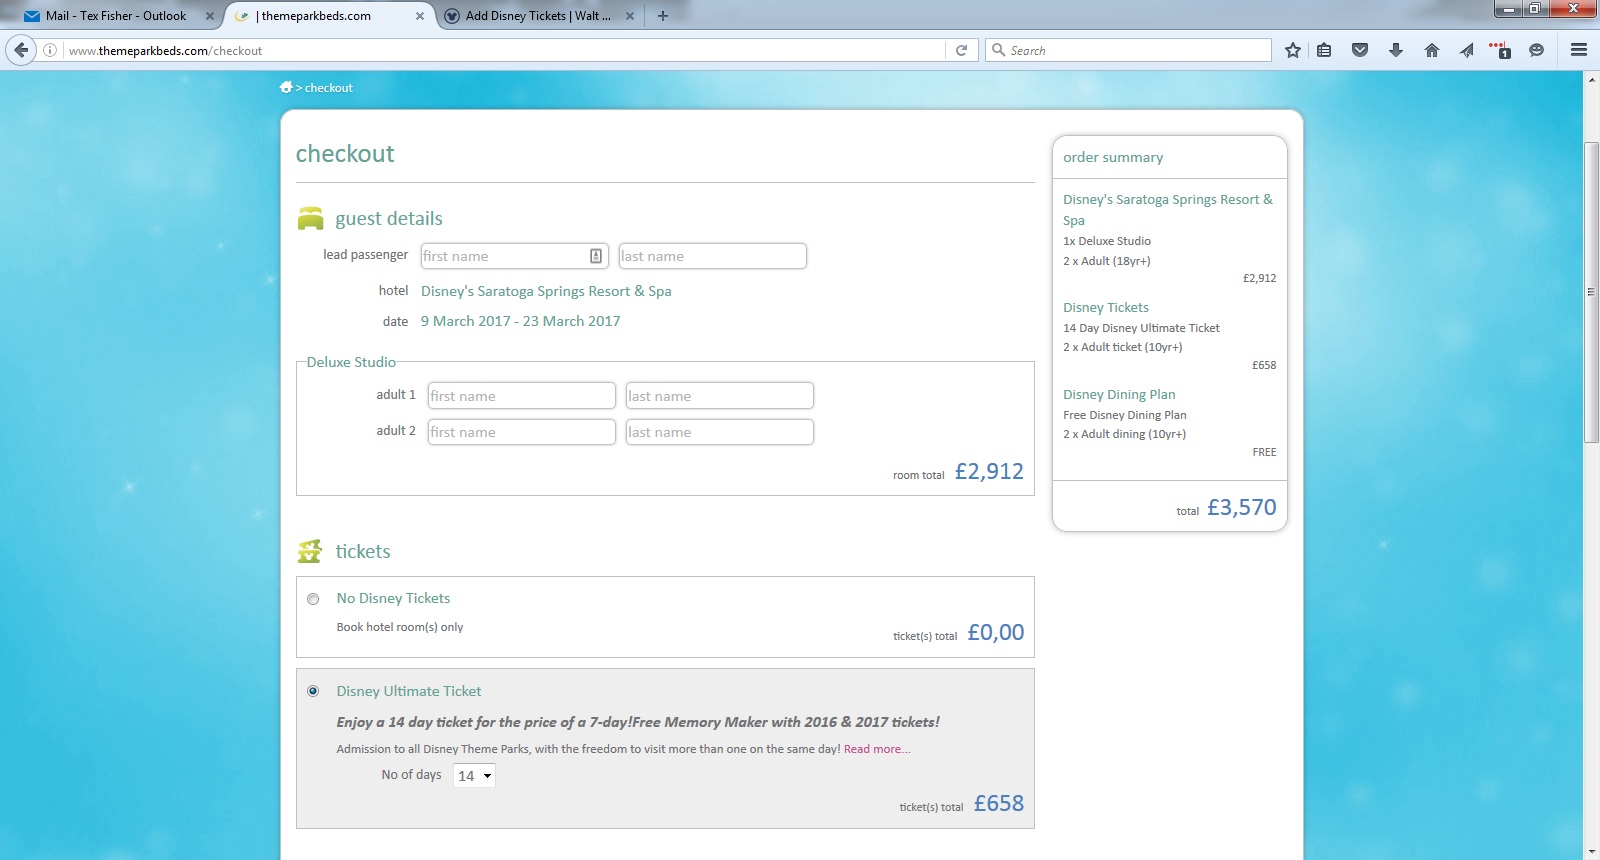Click the scrollbar up arrow

click(1591, 79)
